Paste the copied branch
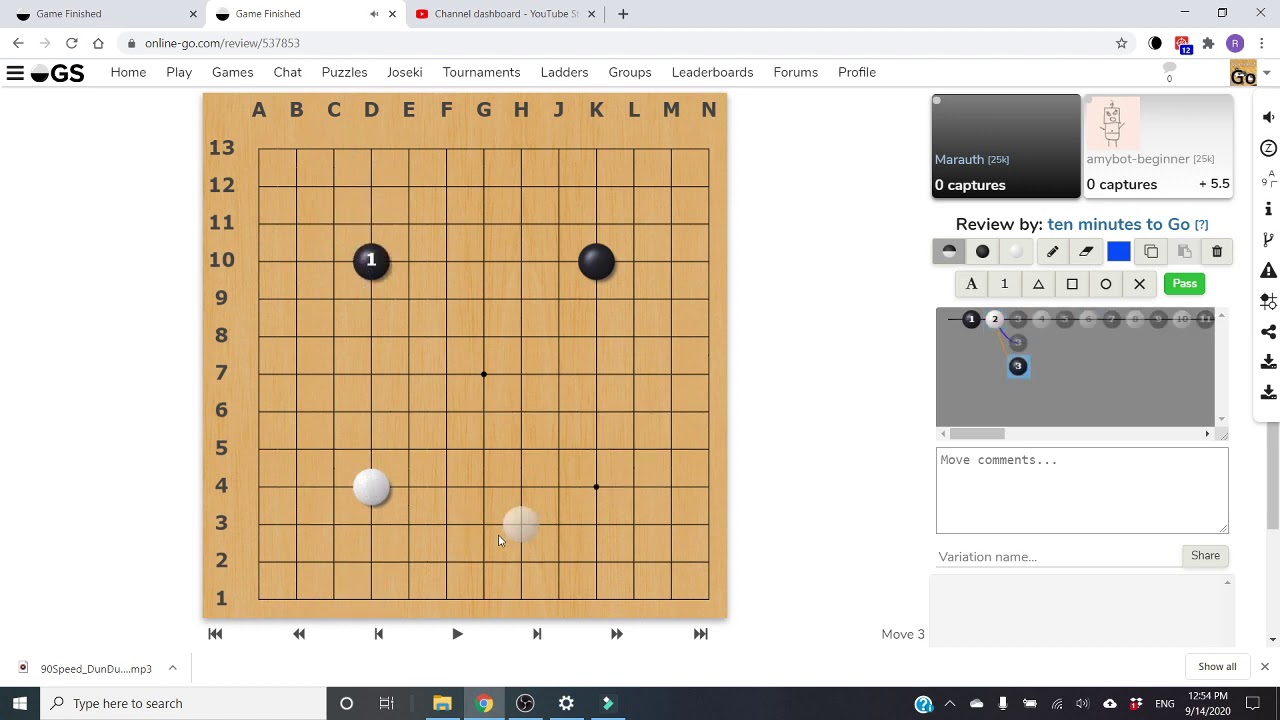Image resolution: width=1280 pixels, height=720 pixels. [1184, 252]
